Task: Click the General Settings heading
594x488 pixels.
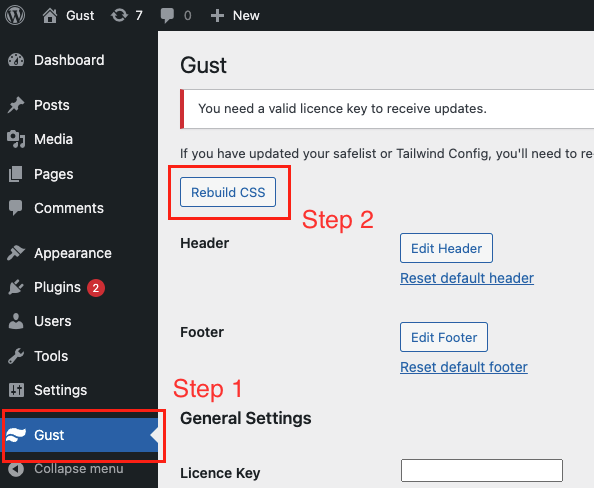Action: pos(246,418)
